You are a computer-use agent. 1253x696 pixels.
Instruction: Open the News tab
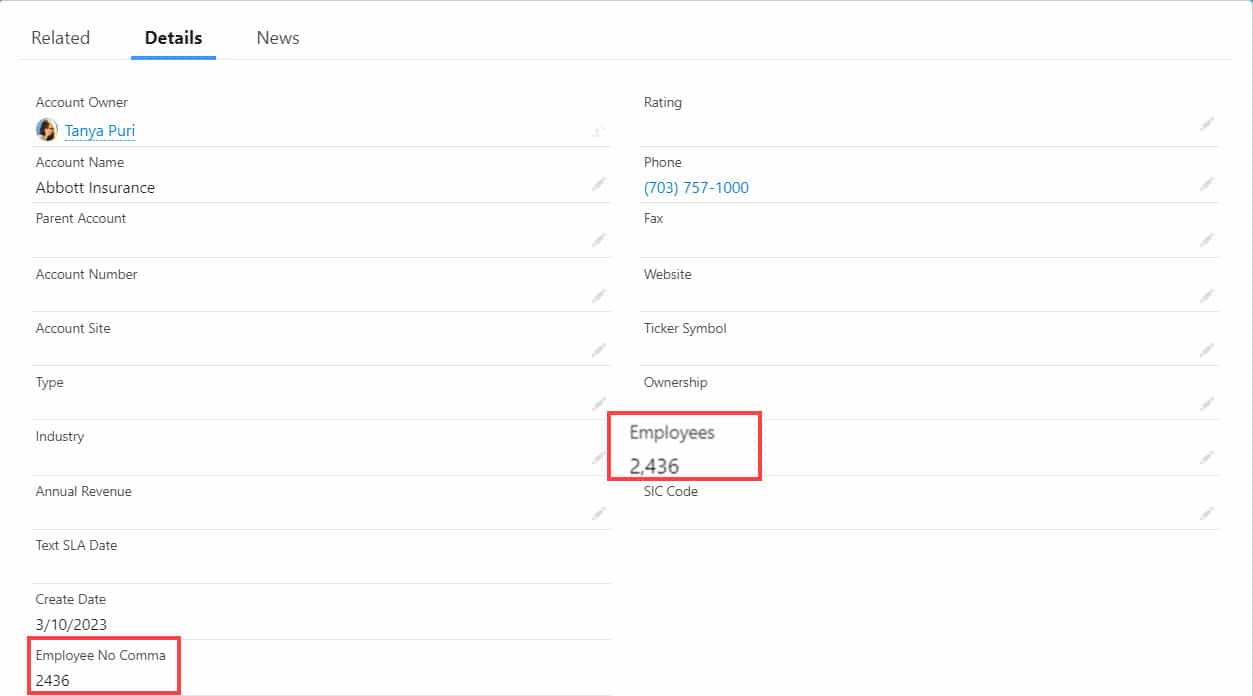[277, 37]
